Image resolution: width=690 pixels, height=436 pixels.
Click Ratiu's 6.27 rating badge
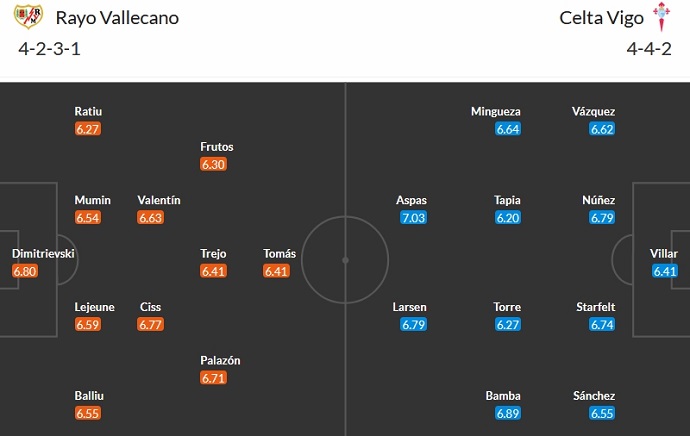click(88, 128)
